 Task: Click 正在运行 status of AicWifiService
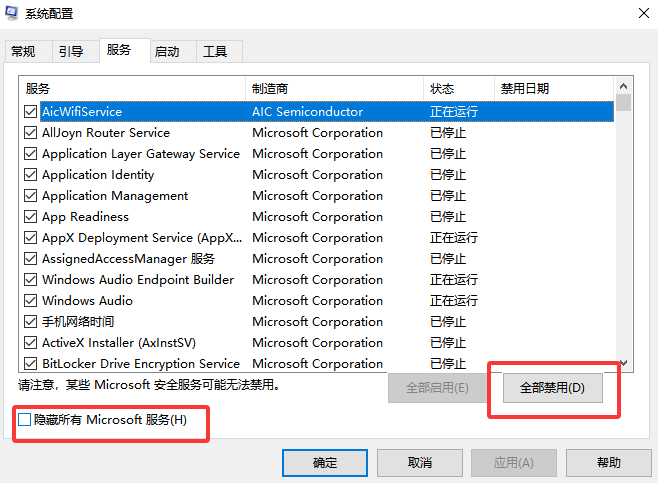point(454,112)
